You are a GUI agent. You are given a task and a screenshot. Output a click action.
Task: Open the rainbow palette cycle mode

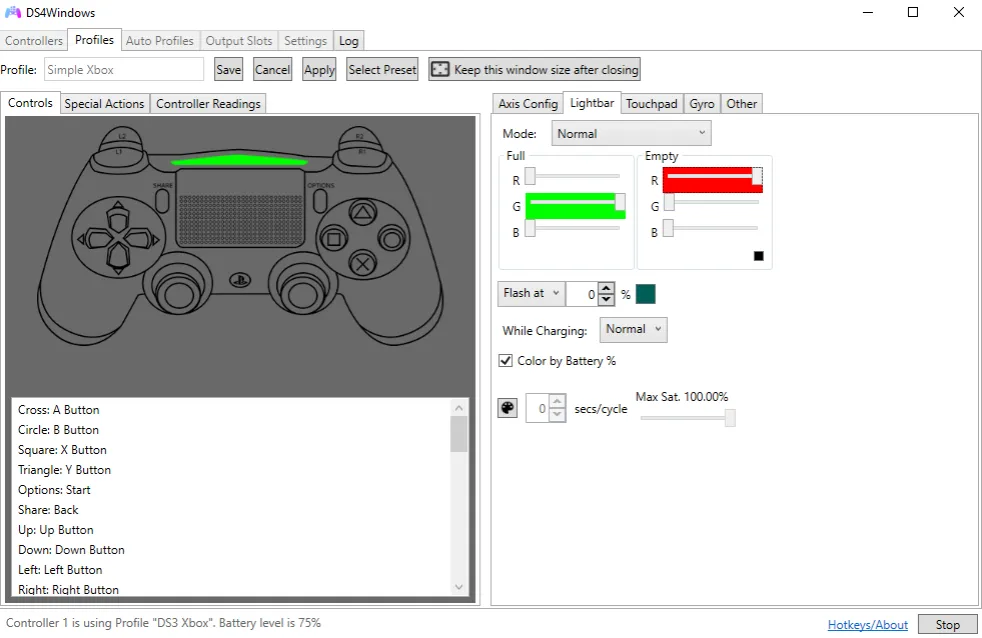click(x=507, y=407)
